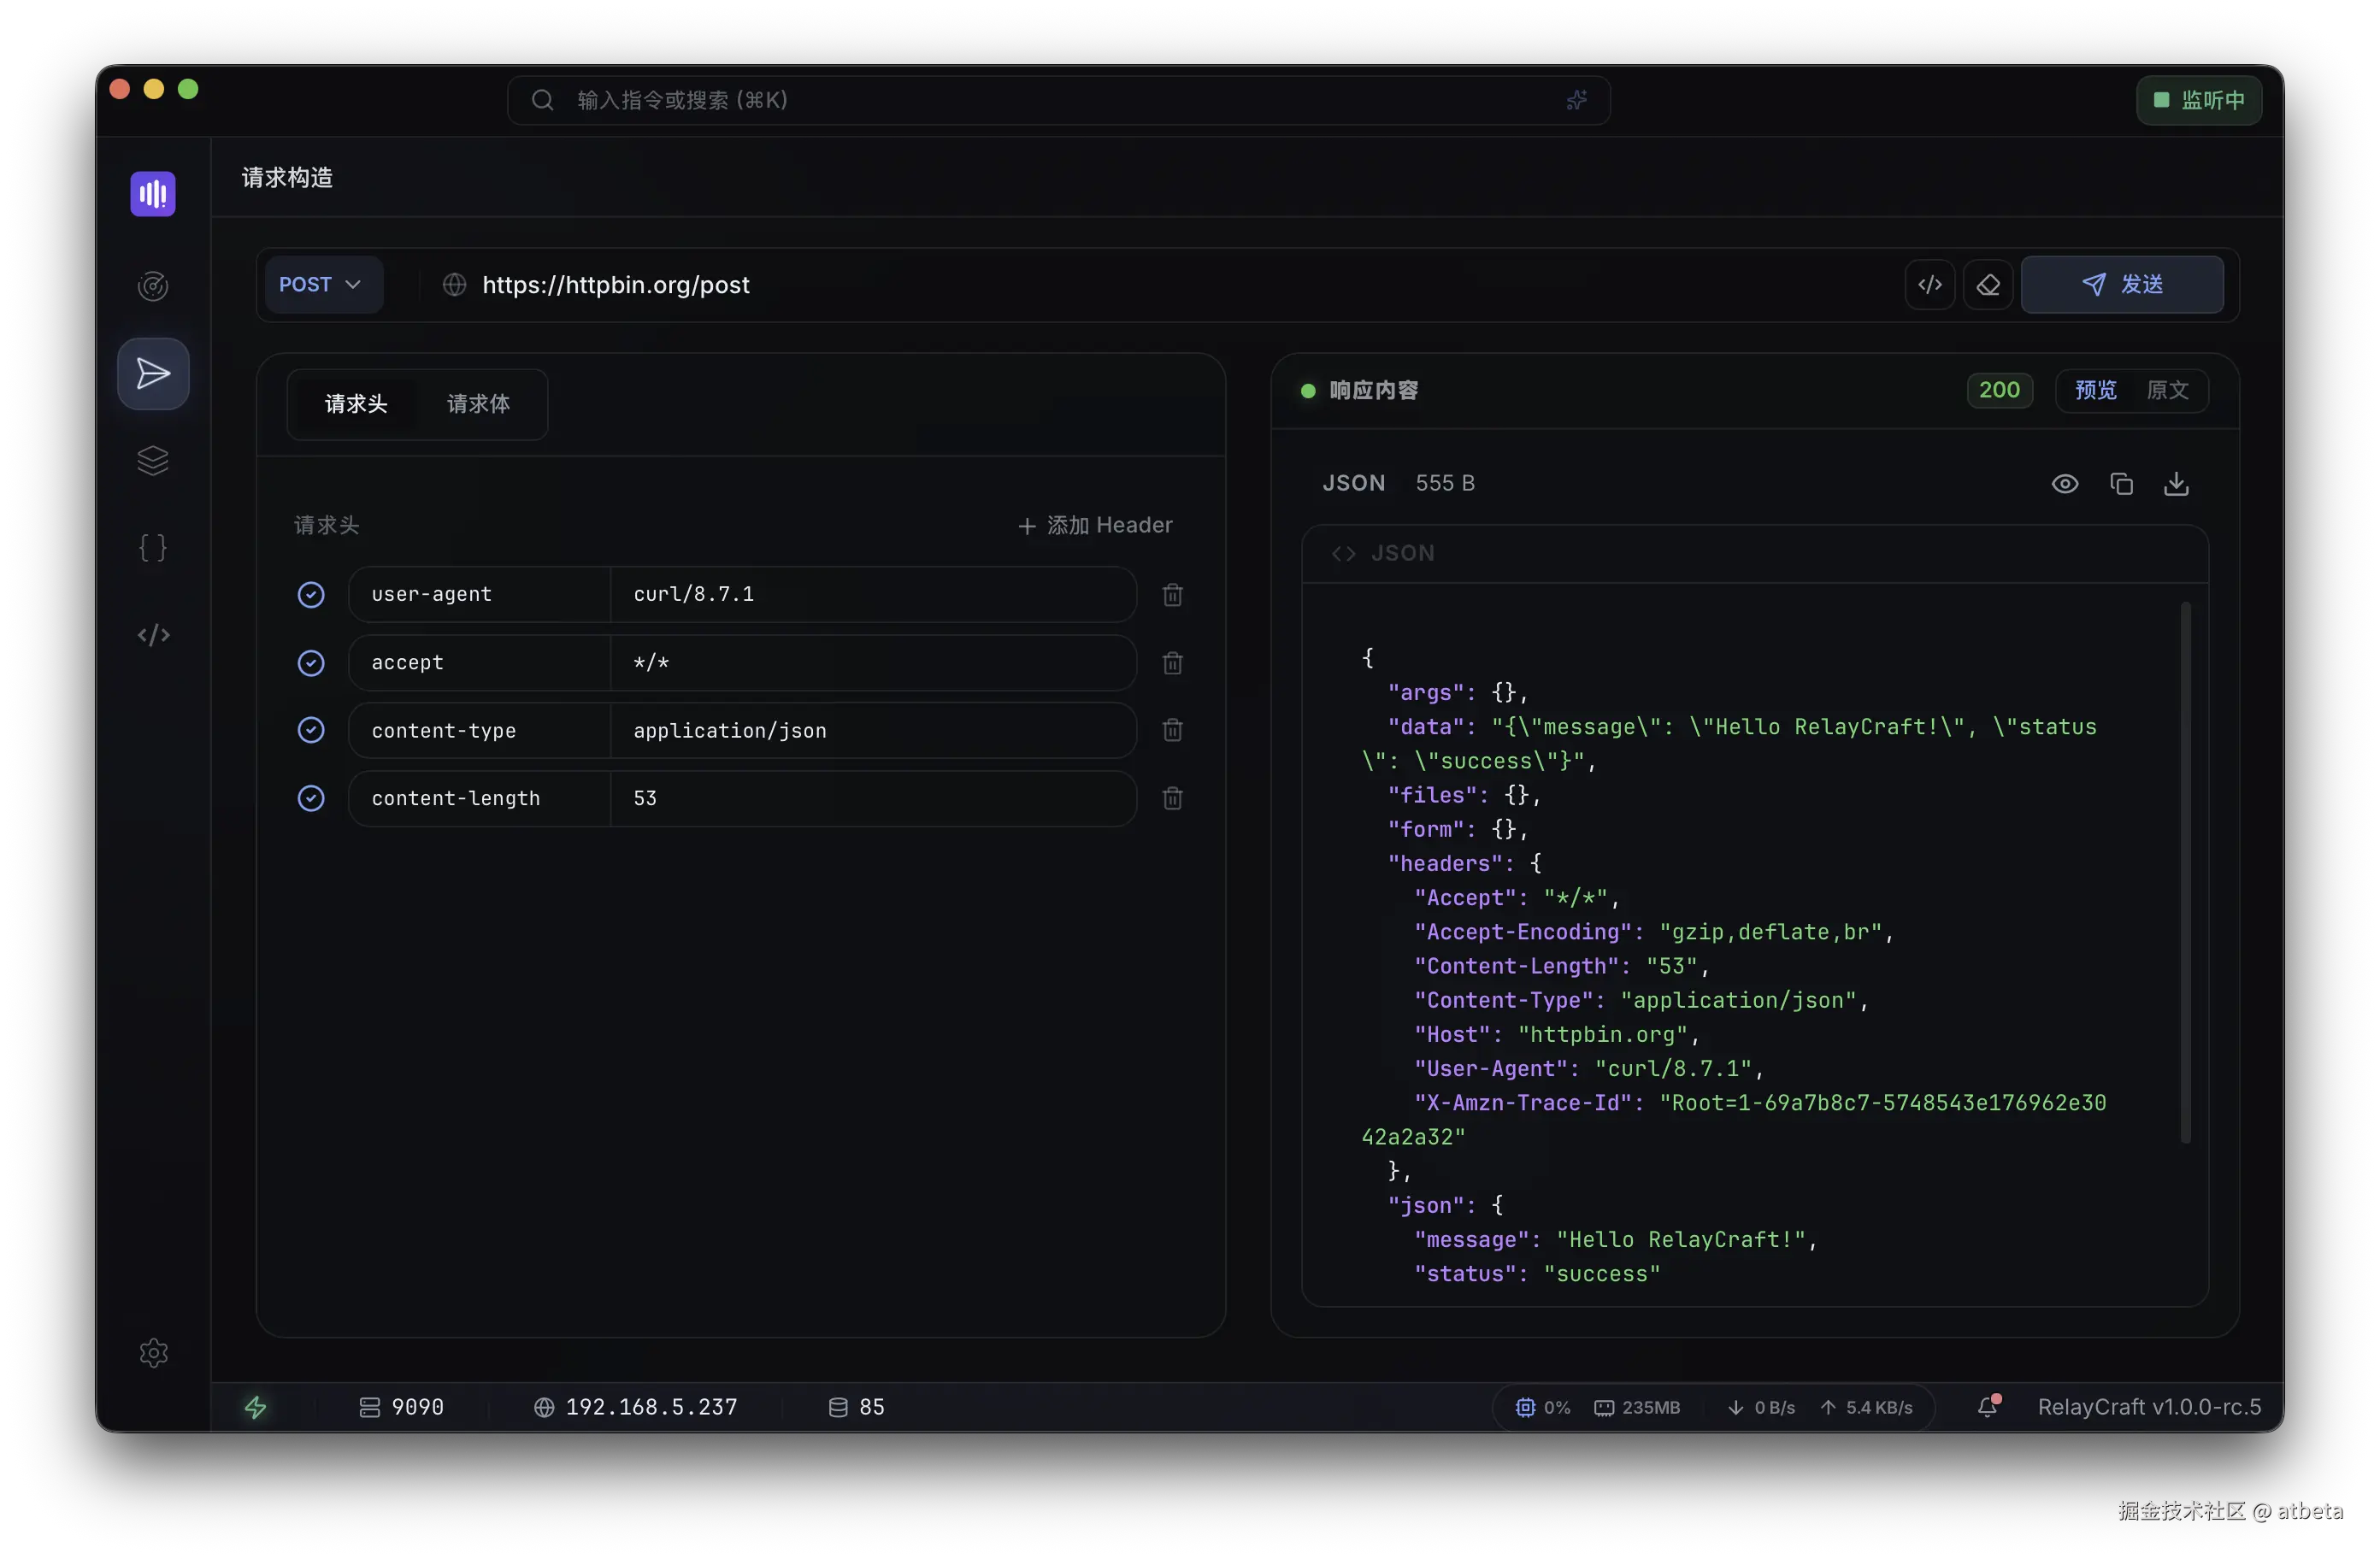Switch response view to 原文 tab

pyautogui.click(x=2167, y=390)
